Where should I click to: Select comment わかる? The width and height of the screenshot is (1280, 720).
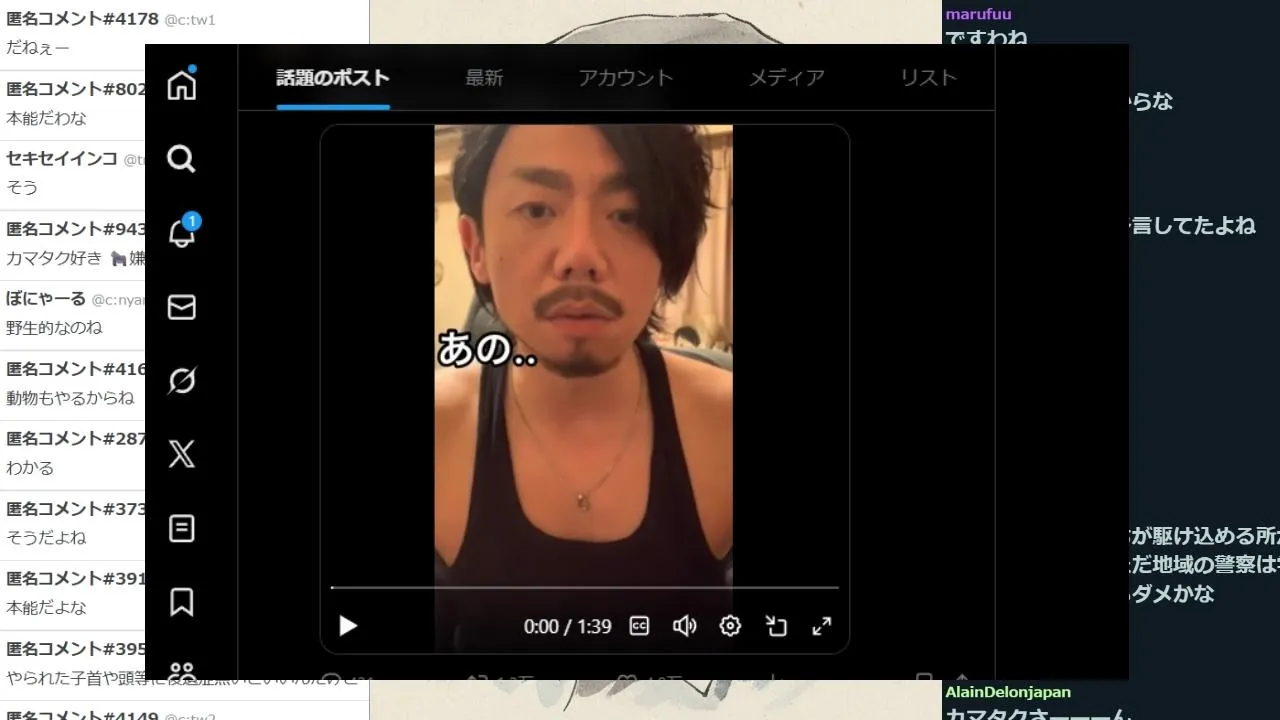pos(30,468)
